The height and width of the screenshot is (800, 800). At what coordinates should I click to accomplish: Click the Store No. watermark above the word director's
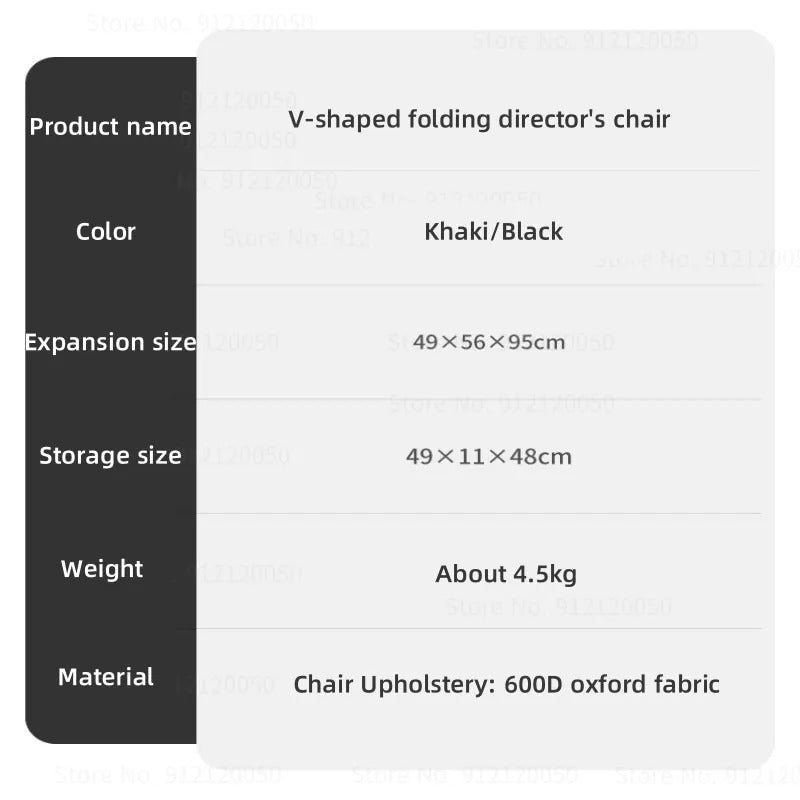(x=585, y=41)
